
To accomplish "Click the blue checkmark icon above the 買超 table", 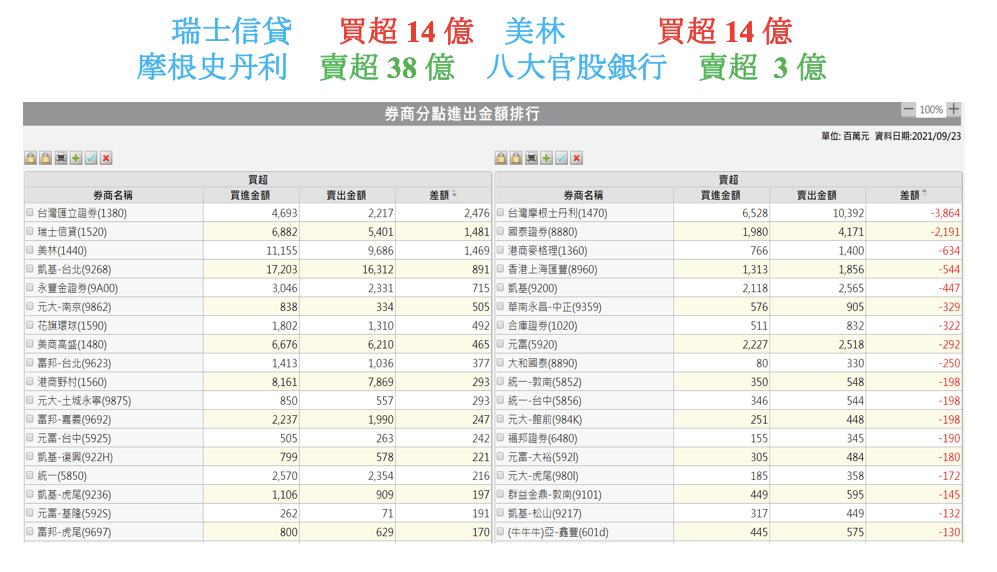I will pos(91,158).
